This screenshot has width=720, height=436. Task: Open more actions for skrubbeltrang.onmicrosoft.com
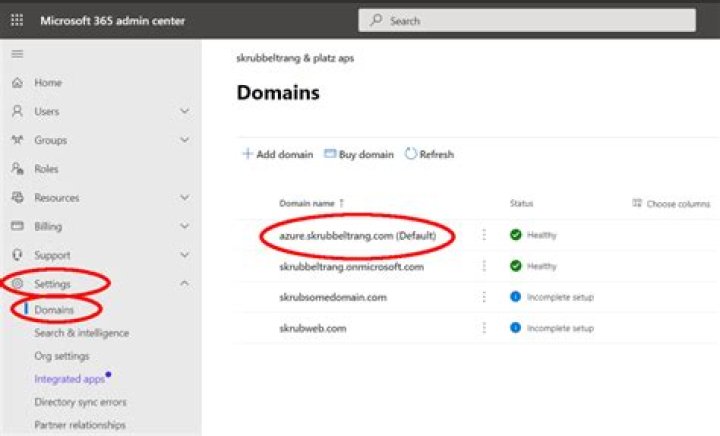coord(484,266)
